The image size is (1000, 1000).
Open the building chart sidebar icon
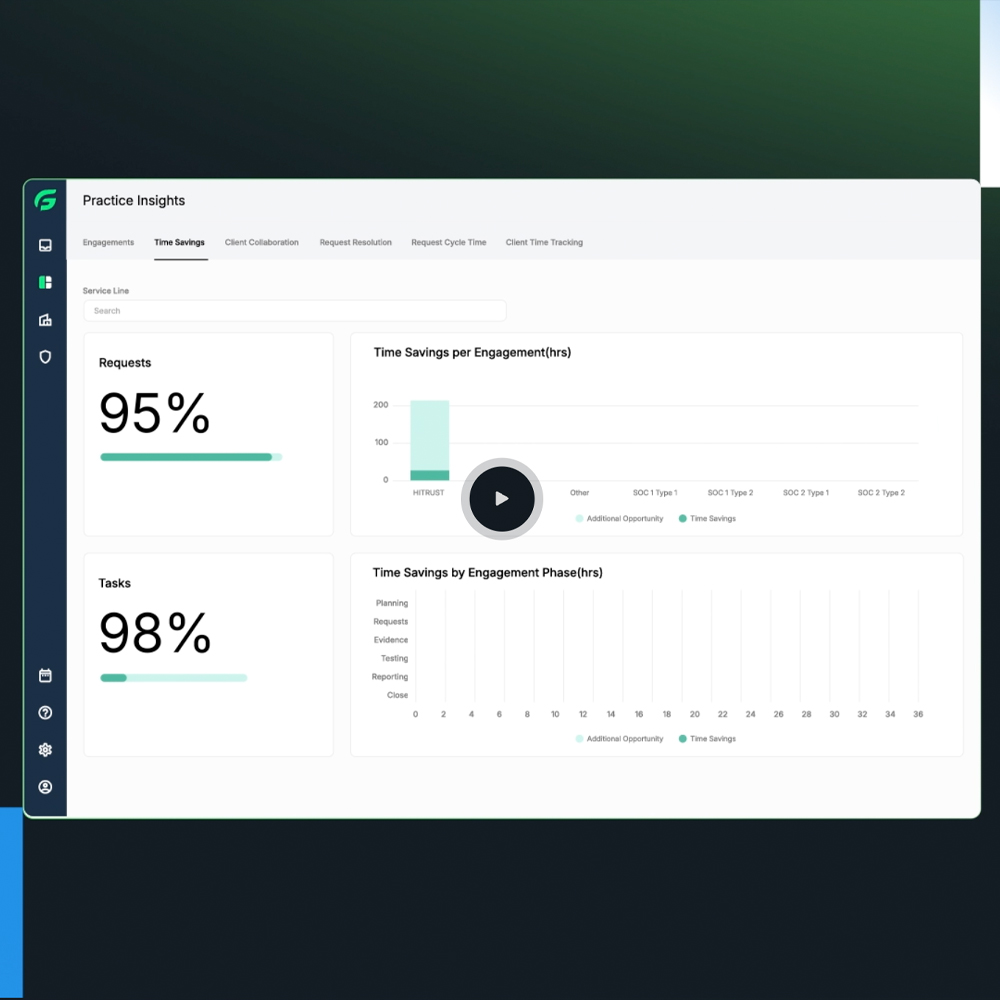[x=45, y=320]
